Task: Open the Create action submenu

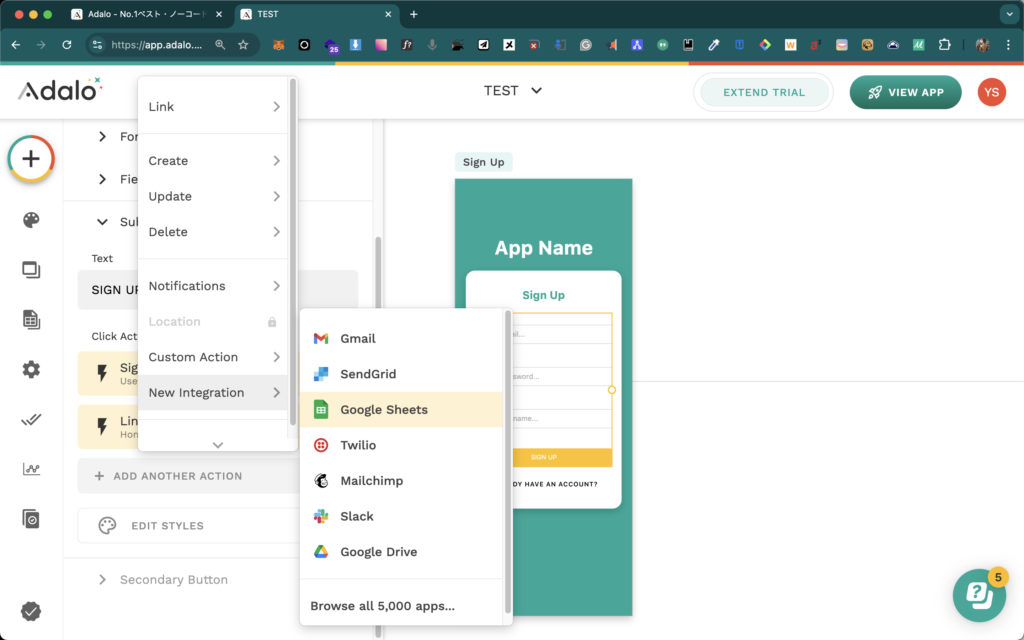Action: (213, 161)
